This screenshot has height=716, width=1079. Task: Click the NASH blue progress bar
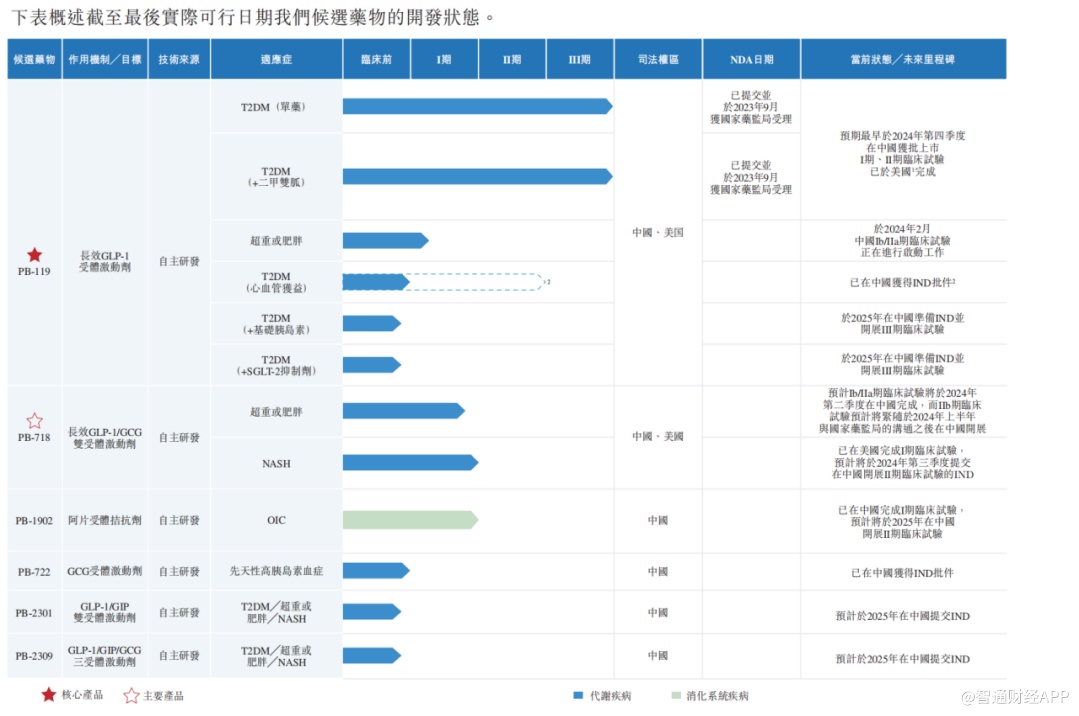[x=410, y=462]
